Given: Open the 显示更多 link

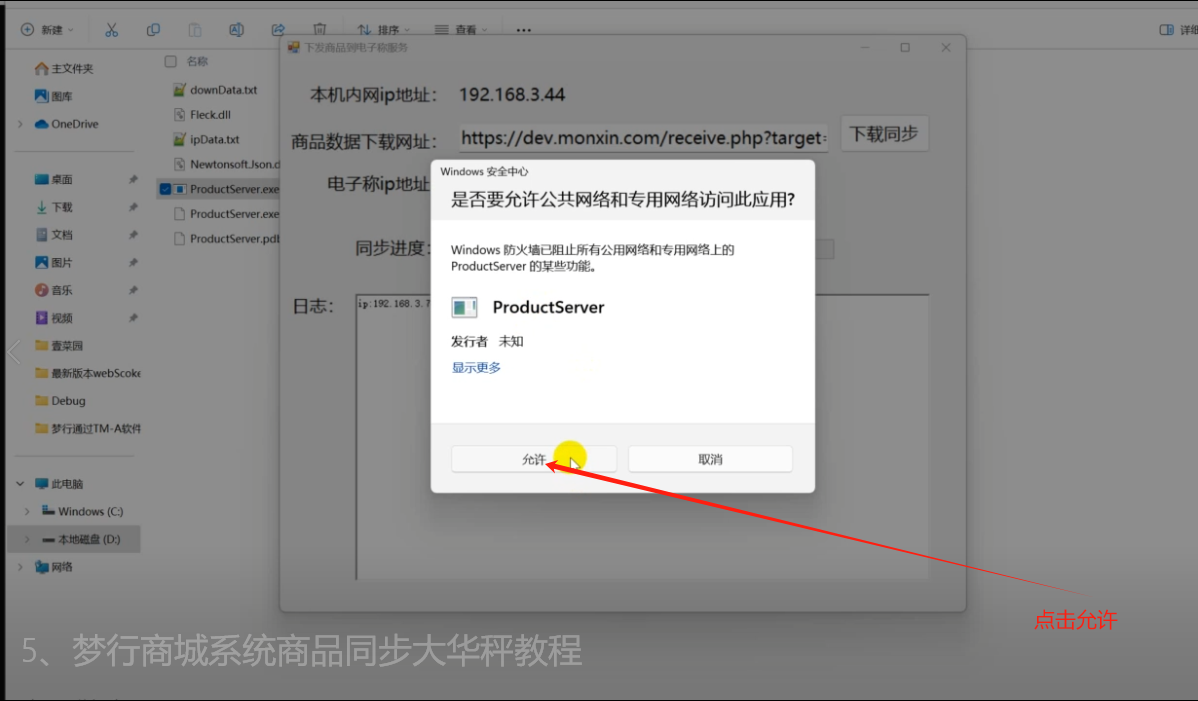Looking at the screenshot, I should tap(476, 367).
